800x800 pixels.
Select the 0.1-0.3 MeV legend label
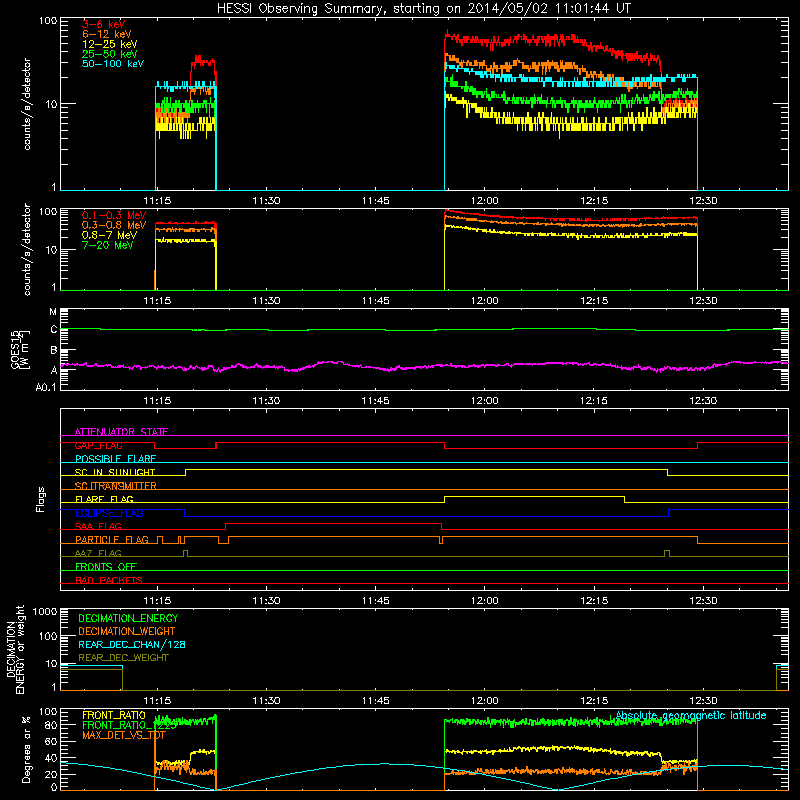tap(114, 215)
